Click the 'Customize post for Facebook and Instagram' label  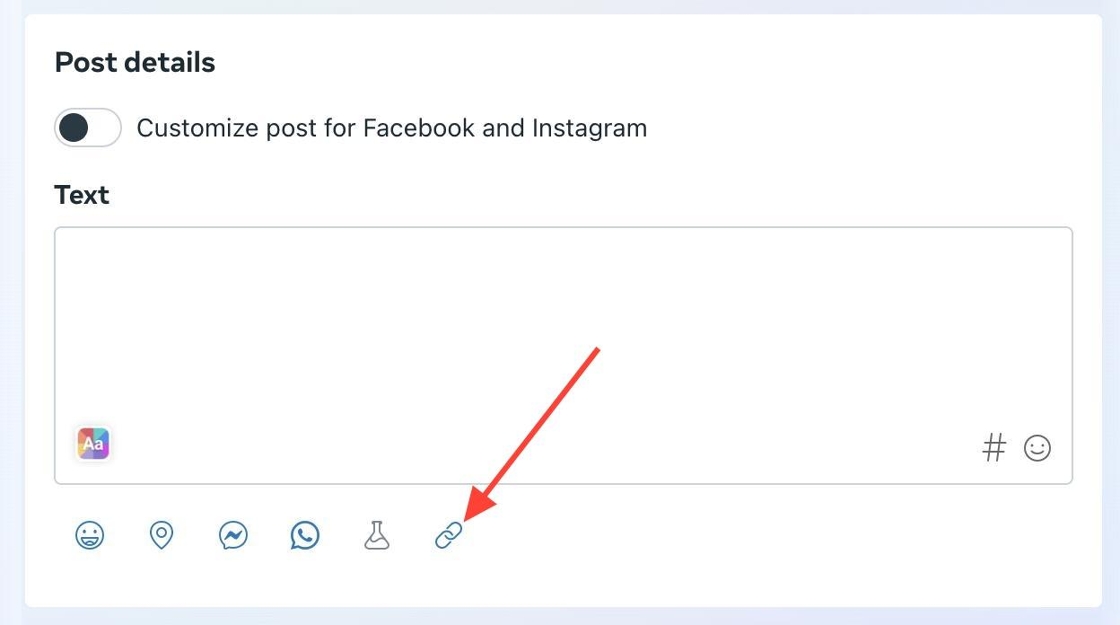pyautogui.click(x=391, y=128)
